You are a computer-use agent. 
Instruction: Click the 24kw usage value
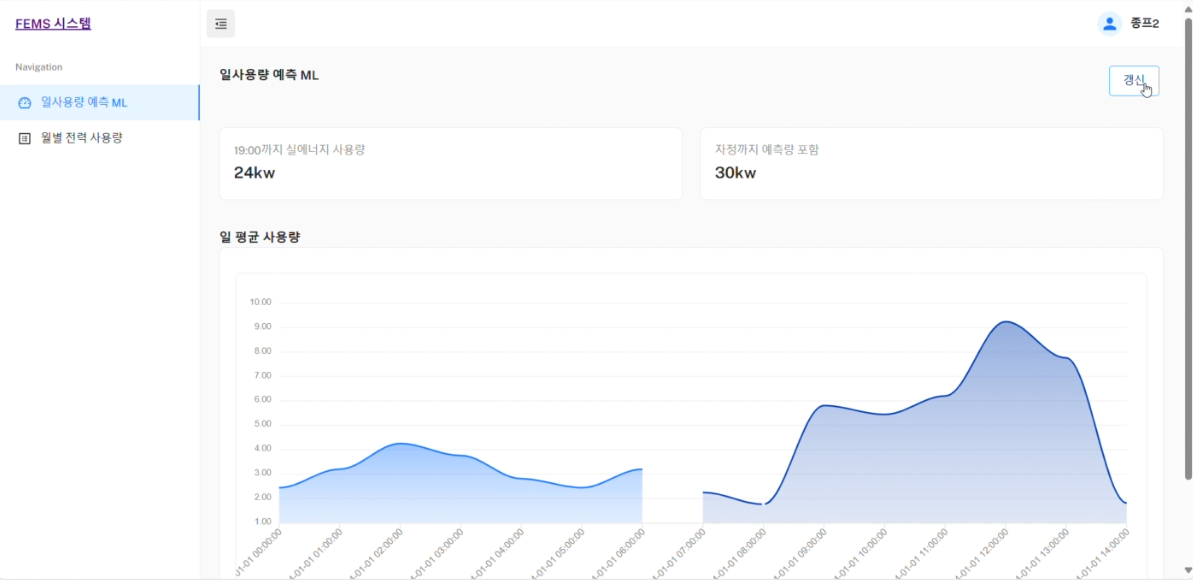[x=254, y=173]
